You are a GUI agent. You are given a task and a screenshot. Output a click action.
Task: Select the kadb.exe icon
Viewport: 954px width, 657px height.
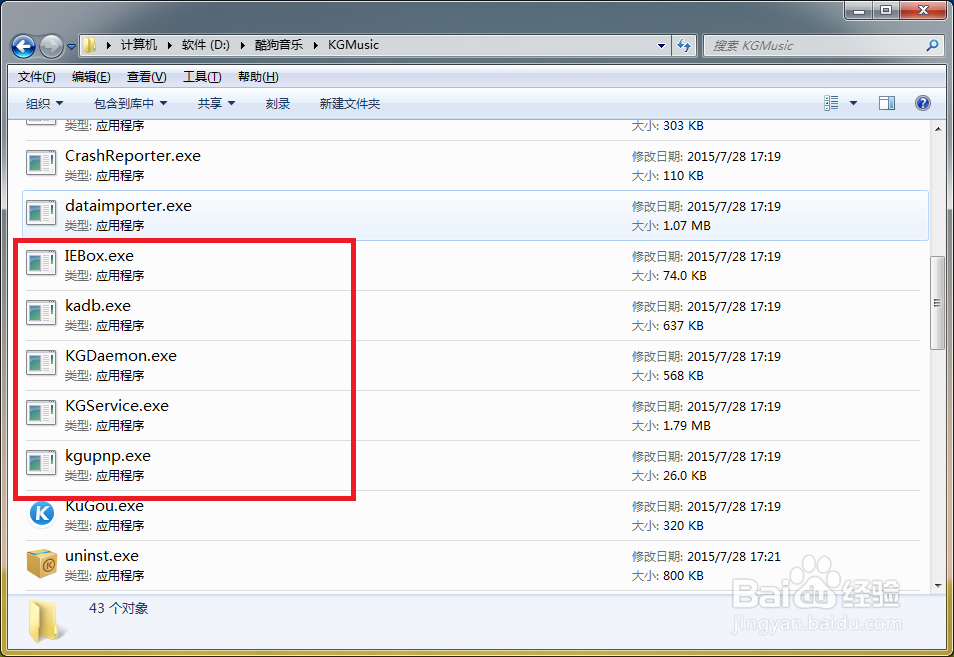(41, 313)
